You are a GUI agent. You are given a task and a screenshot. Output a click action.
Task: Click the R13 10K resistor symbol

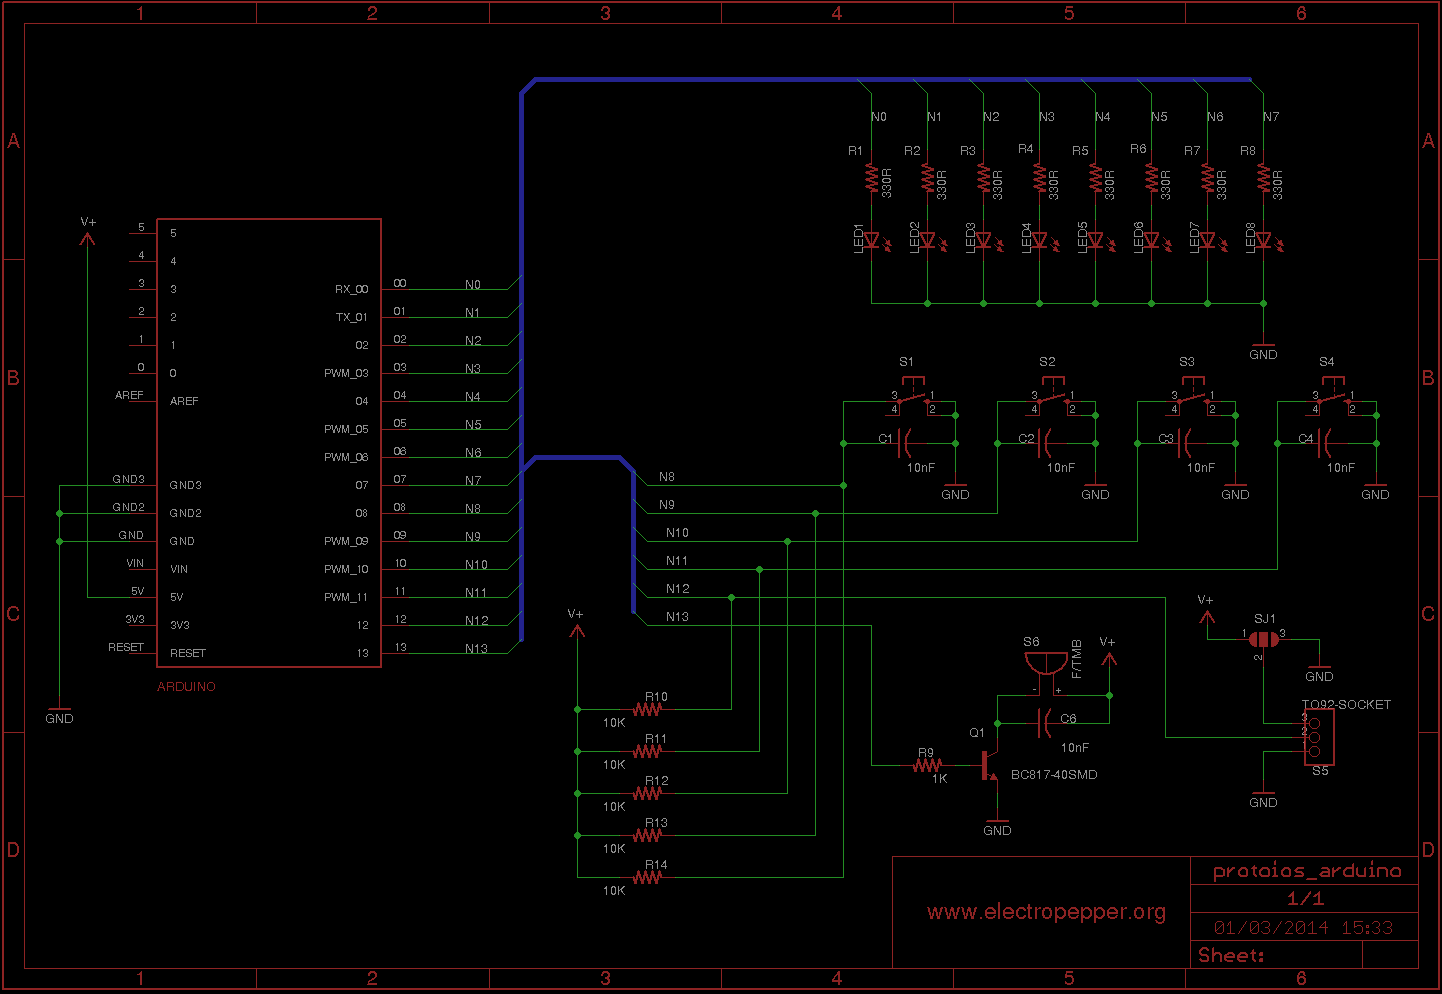pyautogui.click(x=647, y=835)
